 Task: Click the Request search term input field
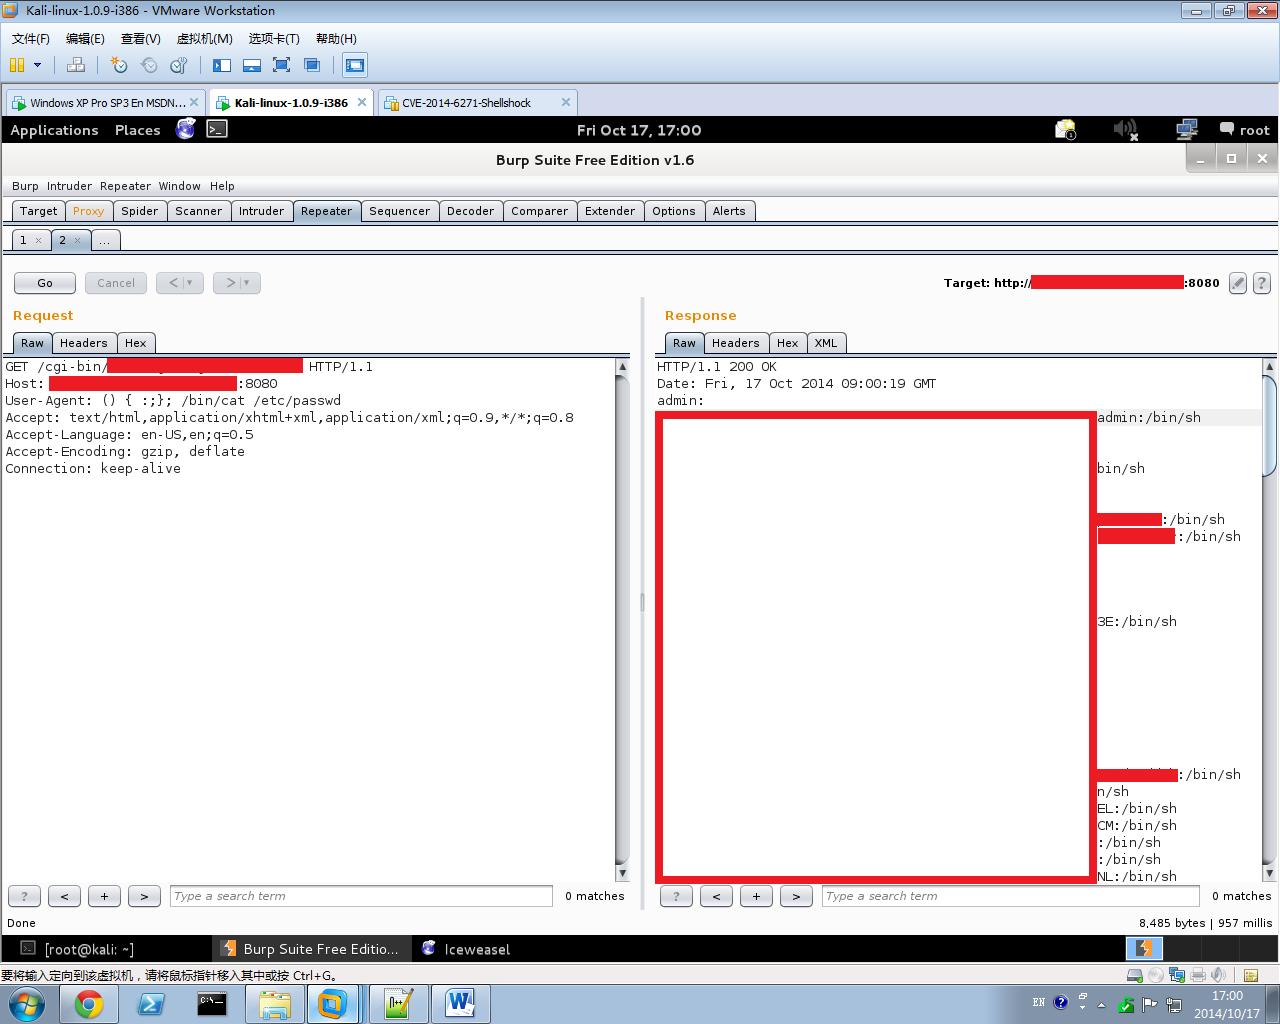pyautogui.click(x=361, y=896)
